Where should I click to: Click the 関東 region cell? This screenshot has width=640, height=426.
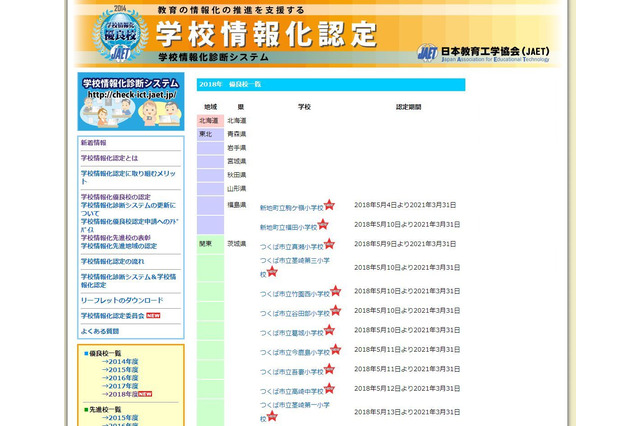(x=210, y=244)
